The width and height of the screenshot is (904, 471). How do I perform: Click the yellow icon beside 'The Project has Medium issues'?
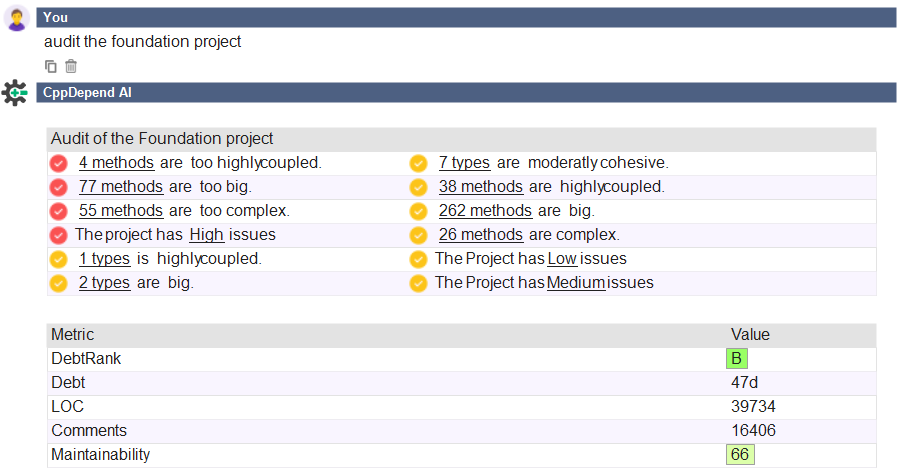coord(419,284)
